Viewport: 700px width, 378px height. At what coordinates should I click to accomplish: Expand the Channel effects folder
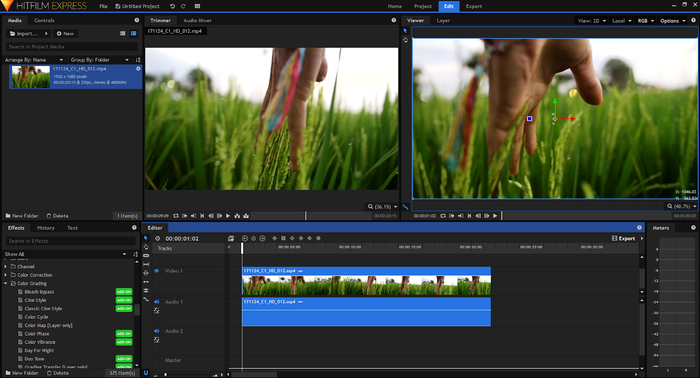tap(5, 266)
